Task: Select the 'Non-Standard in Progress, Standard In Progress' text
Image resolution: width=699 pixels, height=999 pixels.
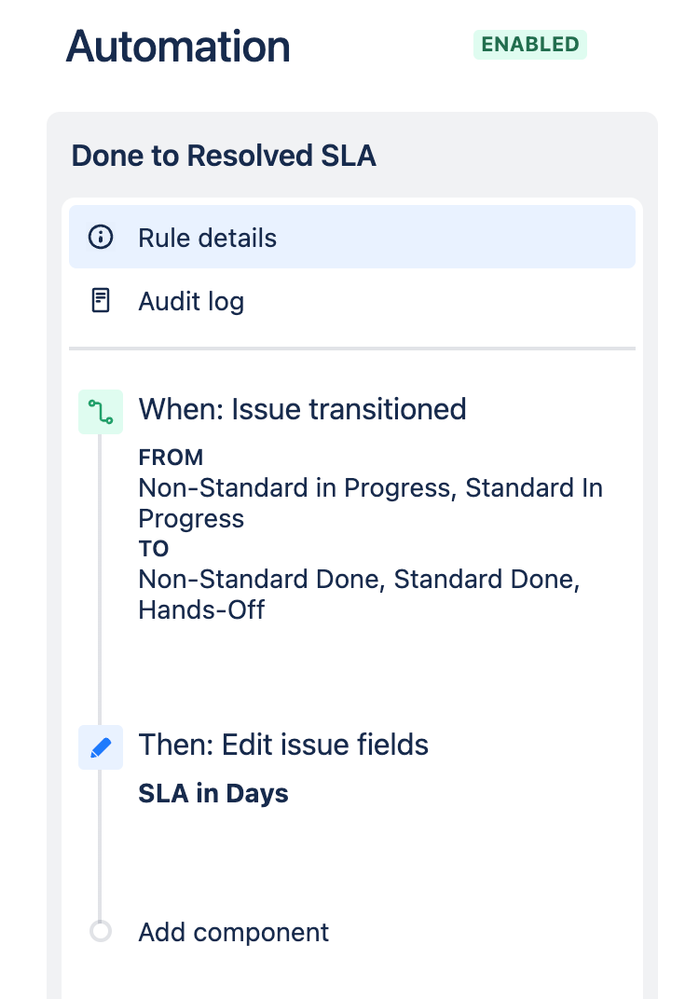Action: click(370, 503)
